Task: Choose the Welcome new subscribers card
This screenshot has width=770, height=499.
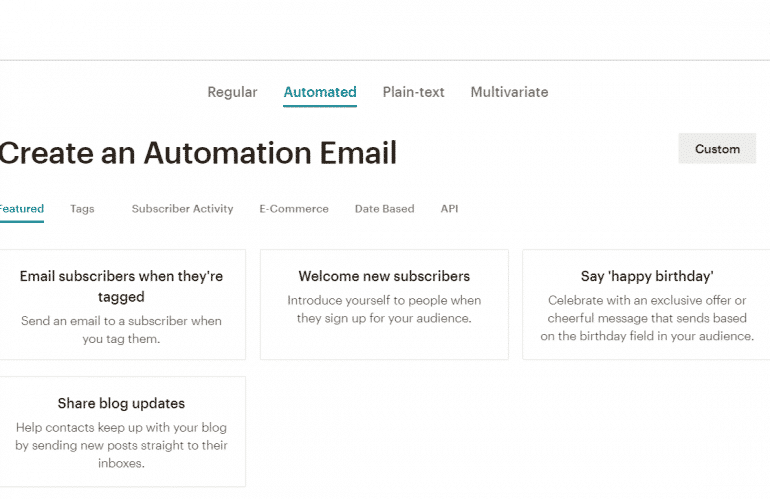Action: [x=384, y=305]
